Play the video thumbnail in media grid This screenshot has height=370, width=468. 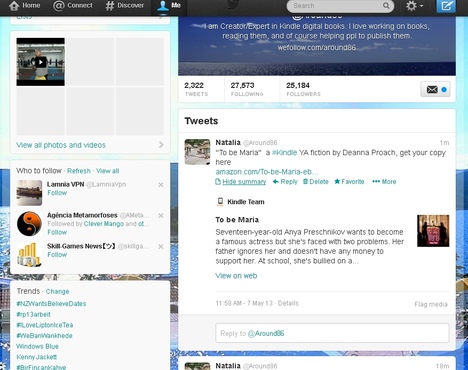click(41, 62)
